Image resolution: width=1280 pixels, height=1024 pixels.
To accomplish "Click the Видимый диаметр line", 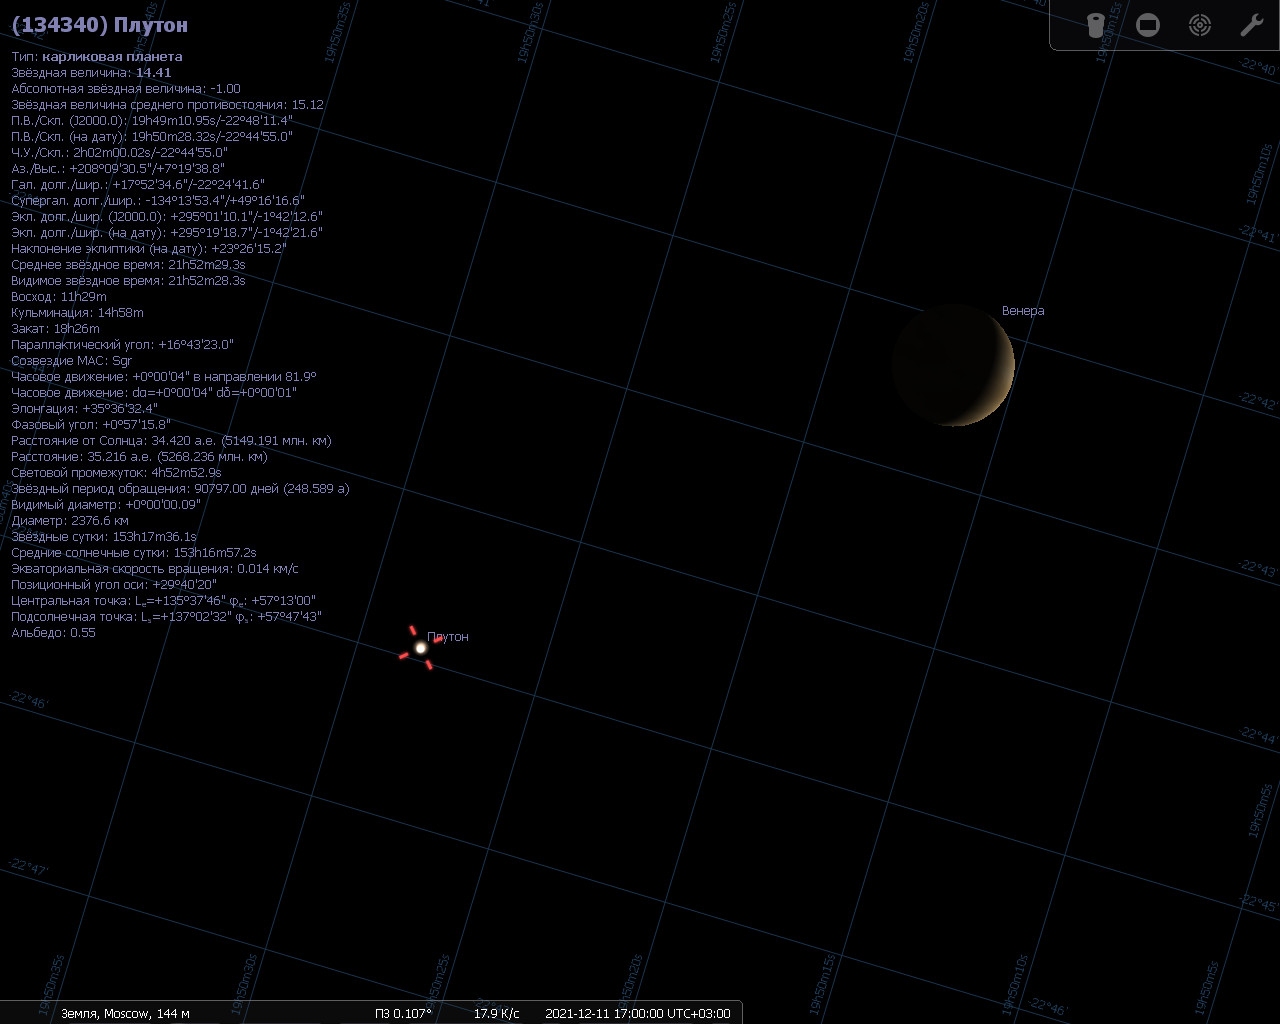I will tap(106, 505).
